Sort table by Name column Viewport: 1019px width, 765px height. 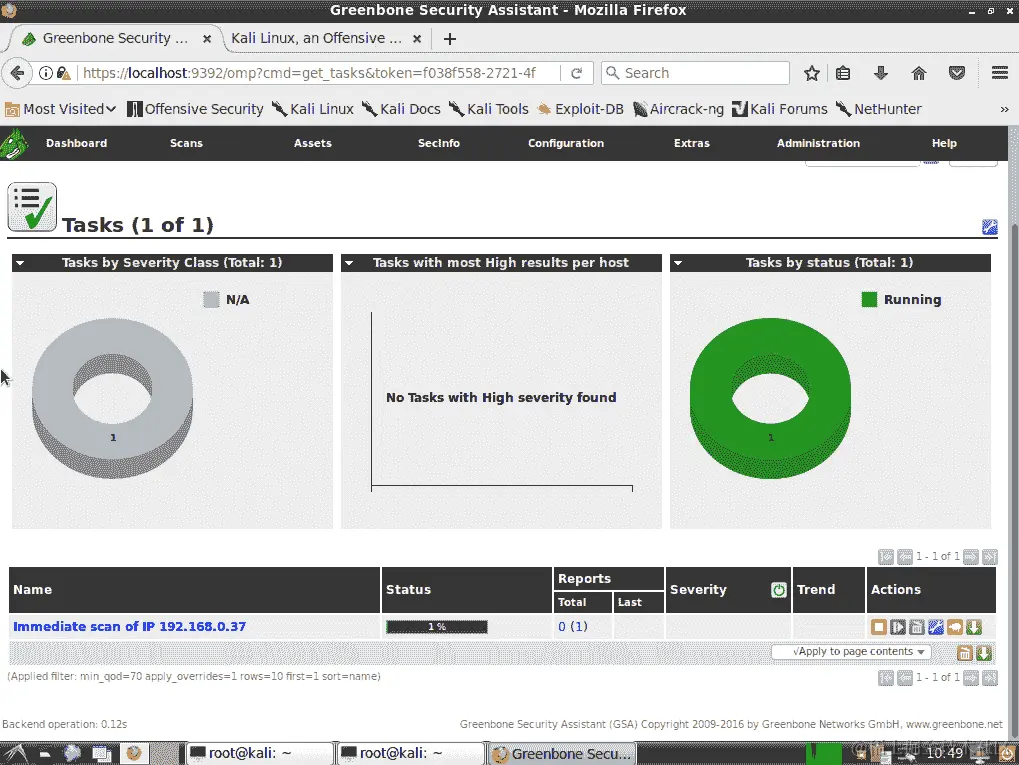[x=32, y=590]
